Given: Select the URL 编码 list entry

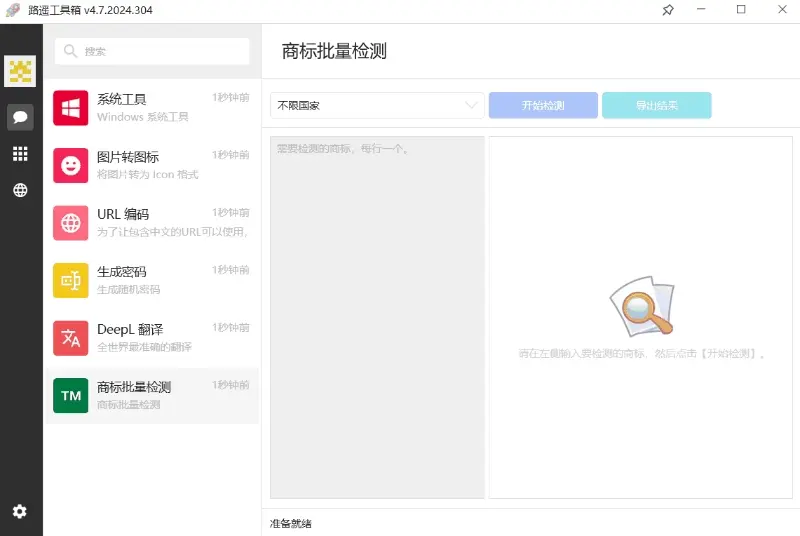Looking at the screenshot, I should coord(152,223).
